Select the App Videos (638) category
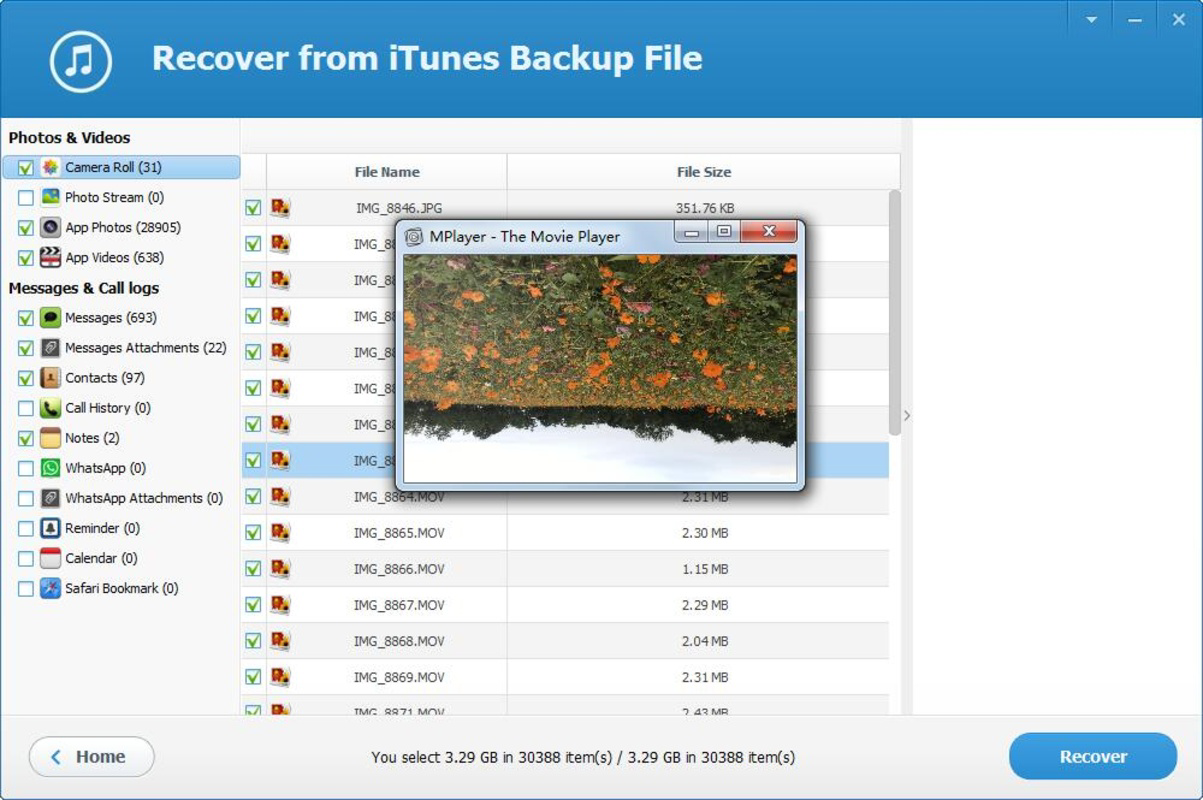This screenshot has height=800, width=1203. click(114, 257)
